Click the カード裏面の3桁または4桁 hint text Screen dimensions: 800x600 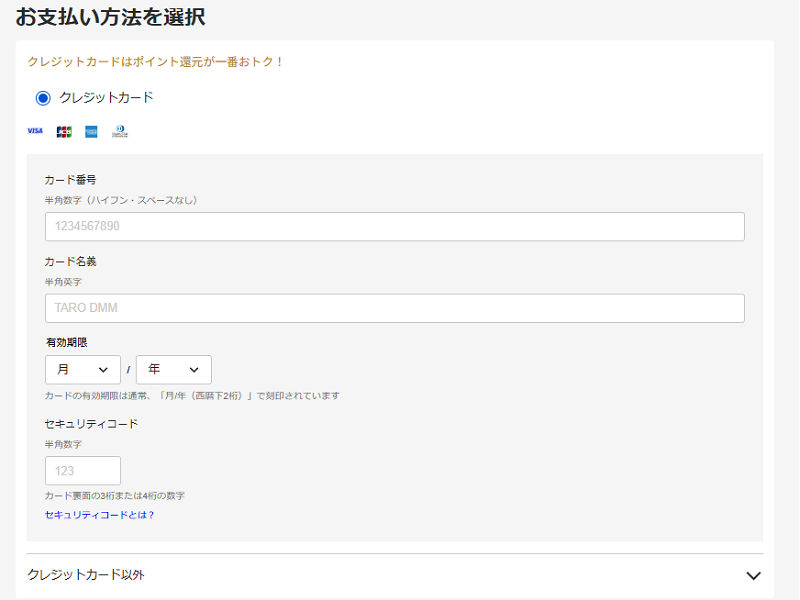(x=115, y=496)
